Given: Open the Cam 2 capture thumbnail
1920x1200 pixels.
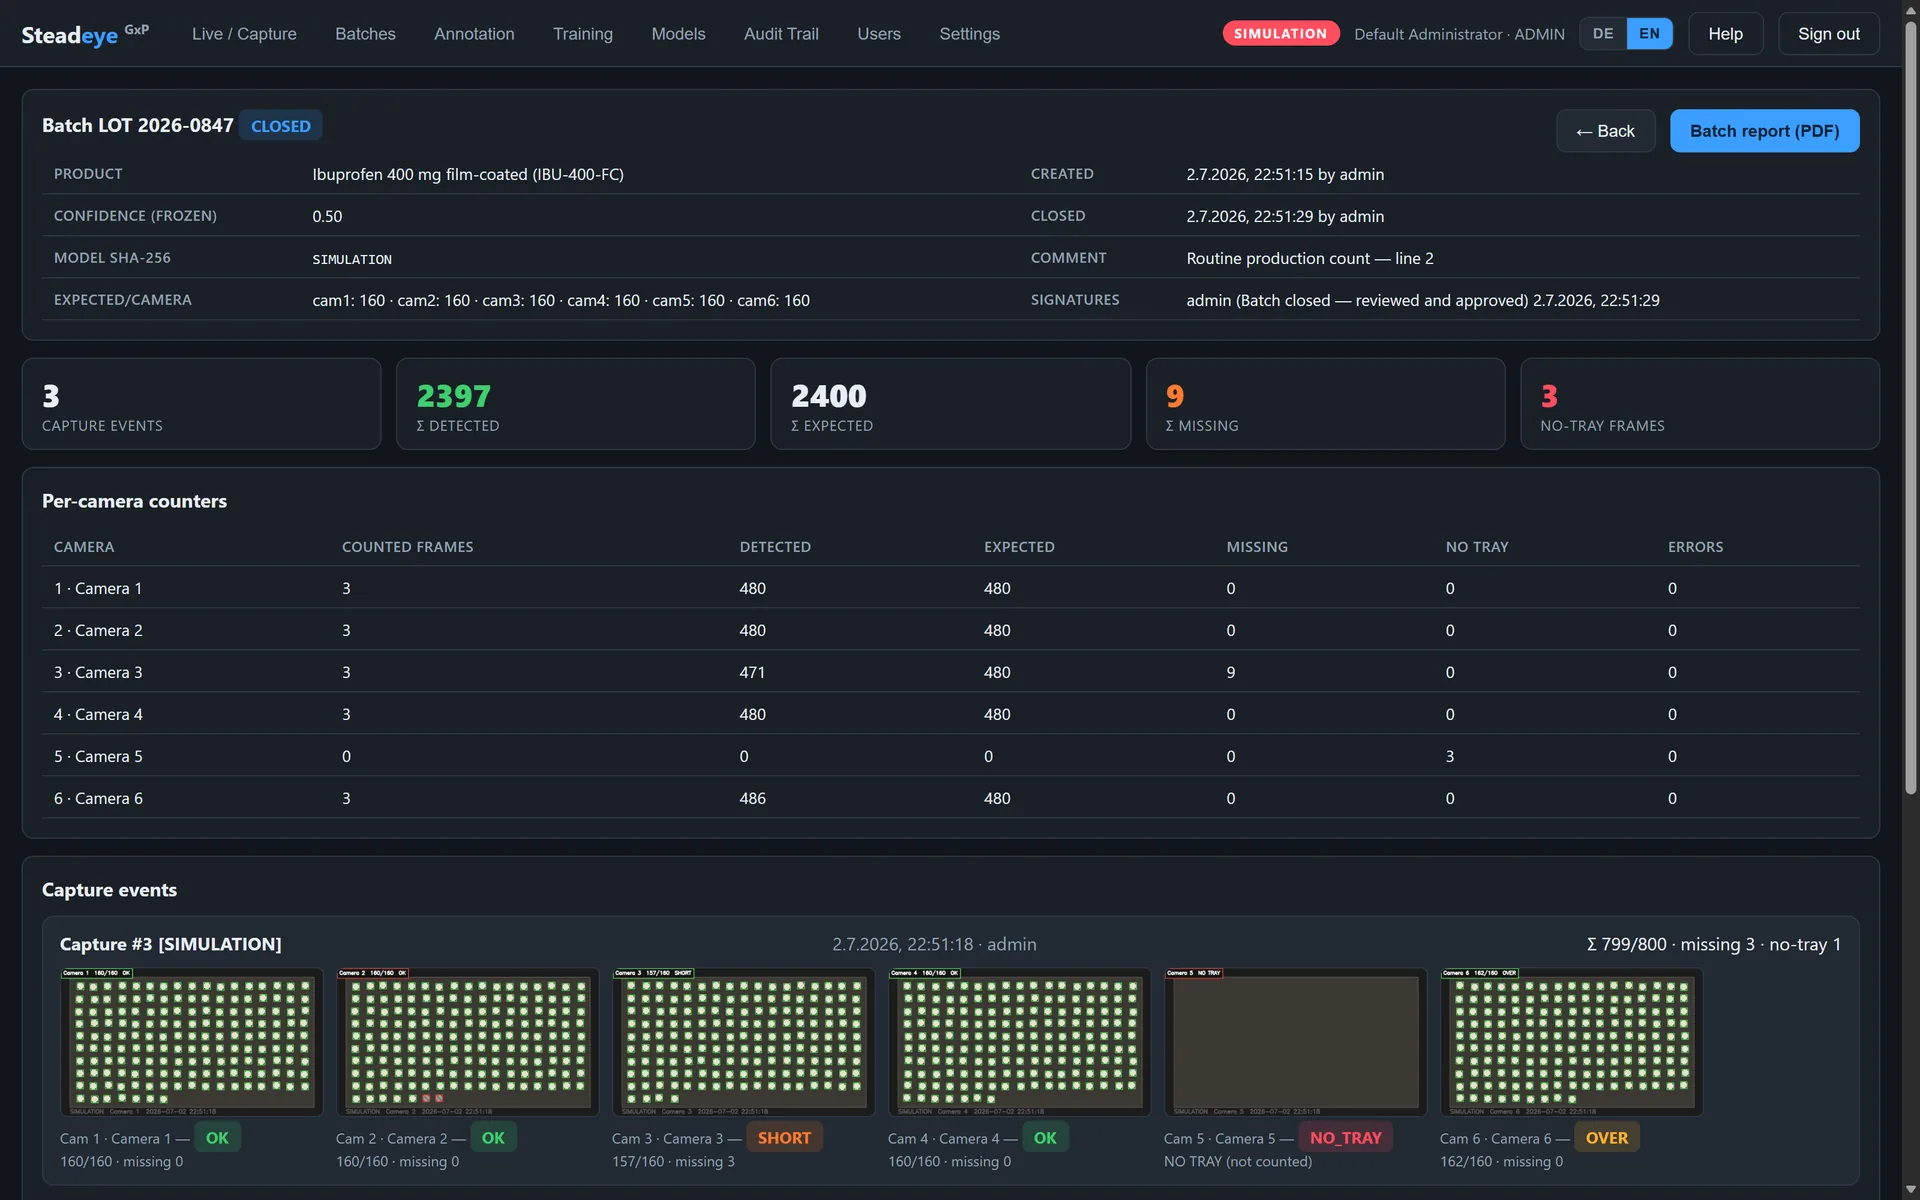Looking at the screenshot, I should point(468,1042).
